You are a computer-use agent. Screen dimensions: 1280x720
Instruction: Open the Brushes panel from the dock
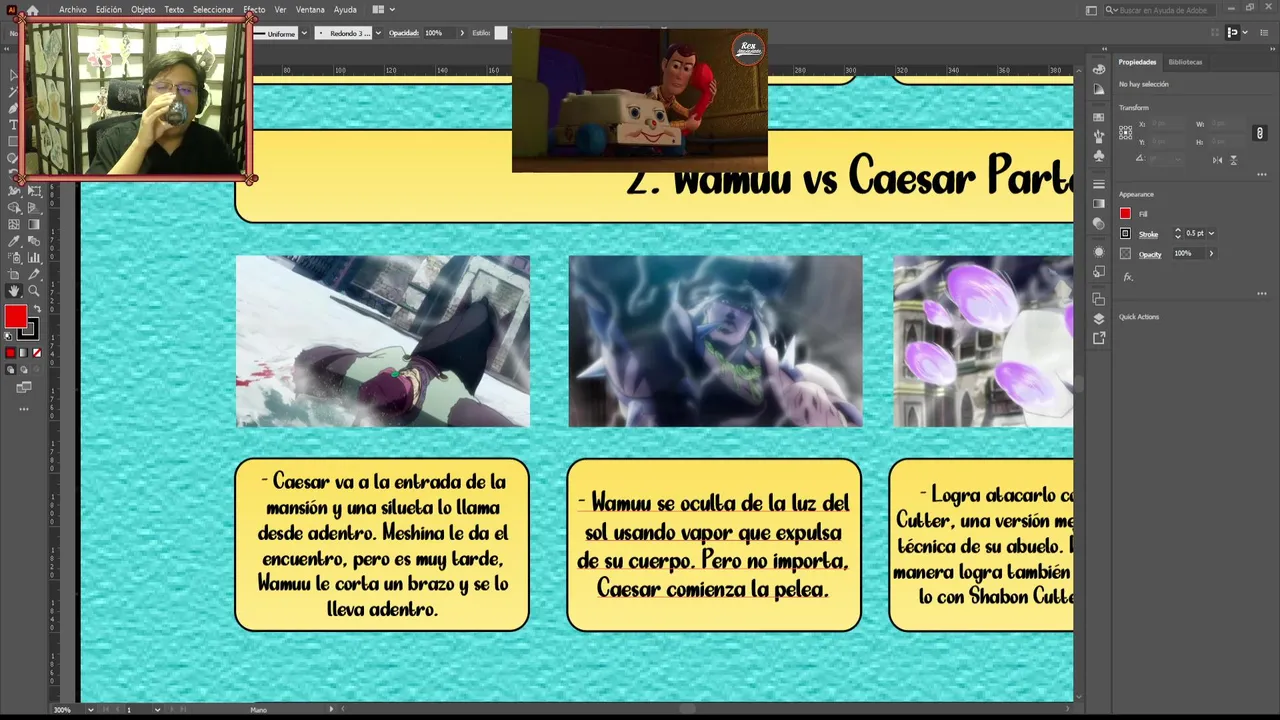1099,136
